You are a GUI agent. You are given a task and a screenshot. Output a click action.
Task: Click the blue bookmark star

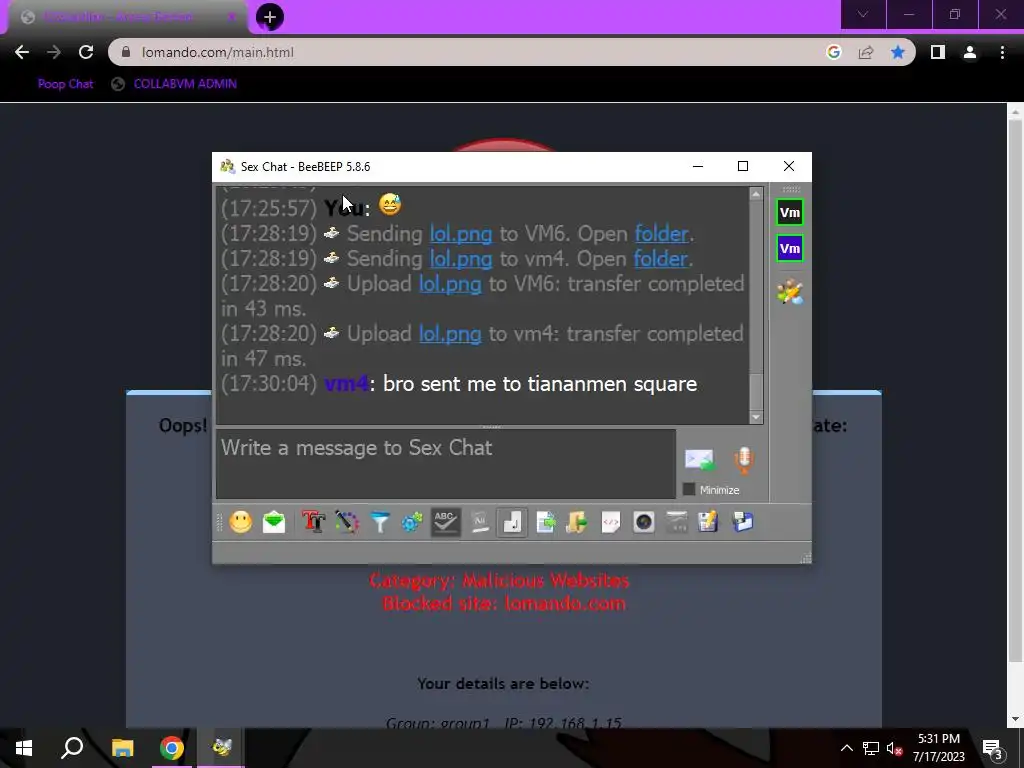click(898, 52)
